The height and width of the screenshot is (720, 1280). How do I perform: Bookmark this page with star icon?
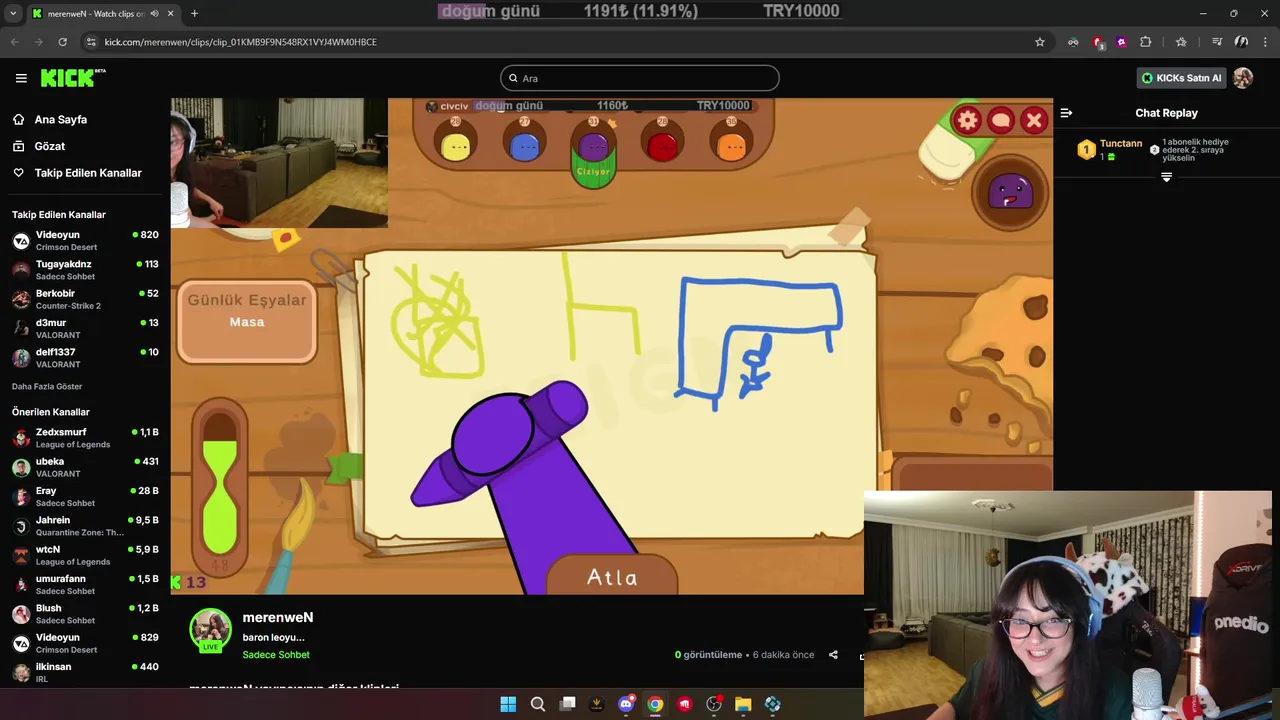(1040, 42)
